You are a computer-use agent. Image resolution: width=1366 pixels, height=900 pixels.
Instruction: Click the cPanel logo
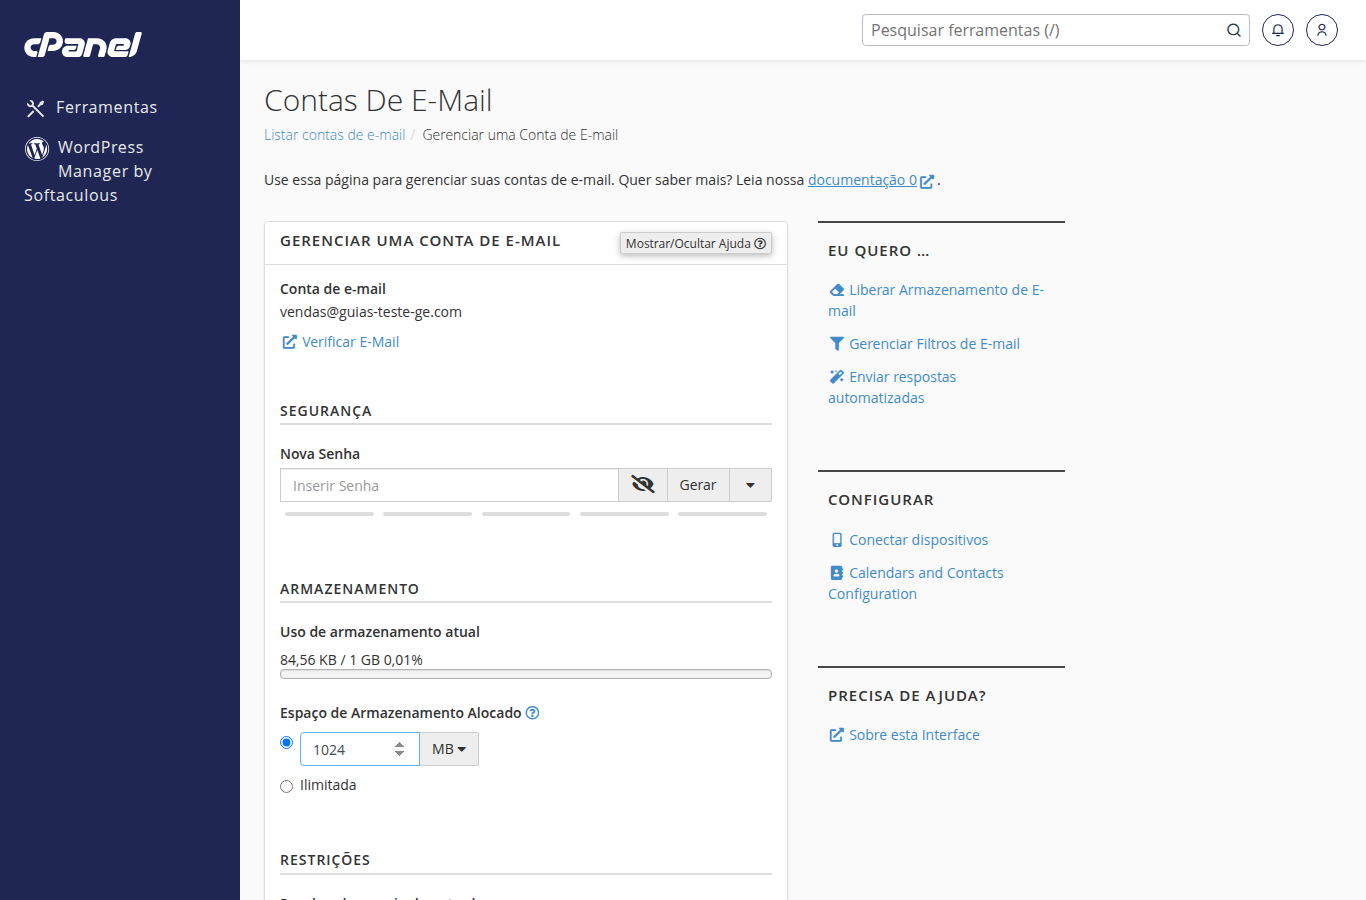pyautogui.click(x=83, y=45)
